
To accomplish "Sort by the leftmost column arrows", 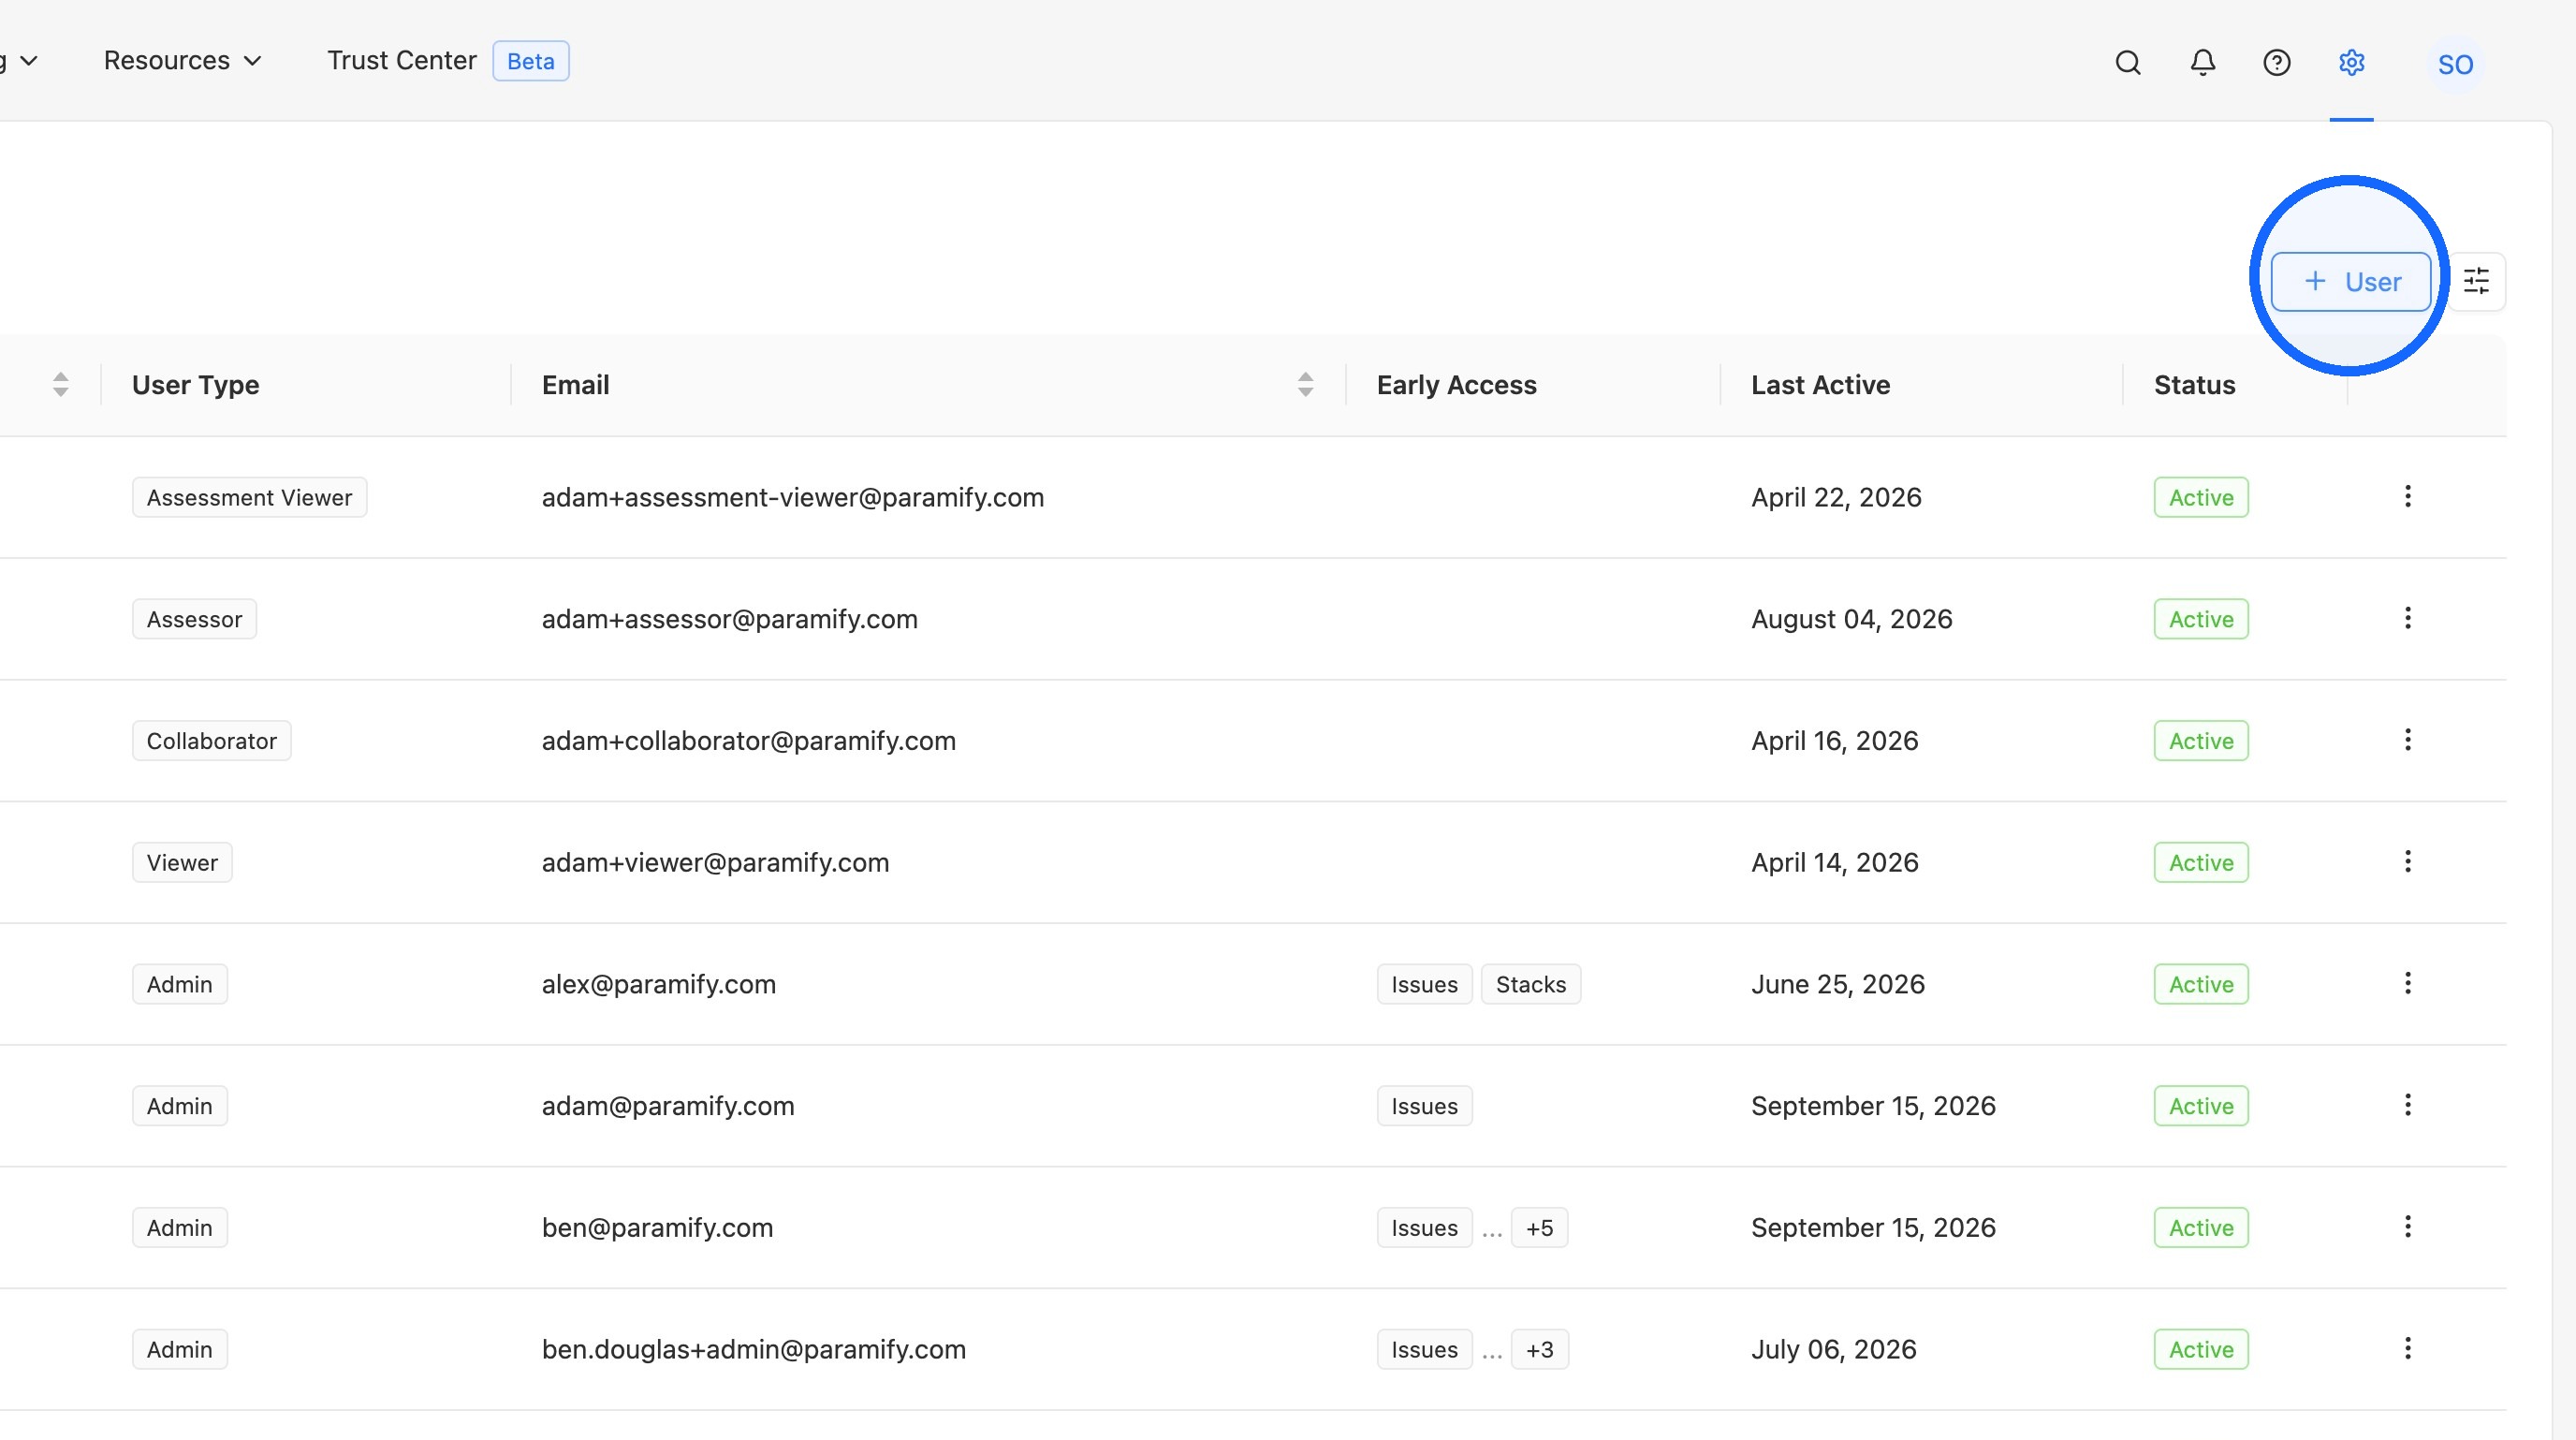I will coord(61,385).
